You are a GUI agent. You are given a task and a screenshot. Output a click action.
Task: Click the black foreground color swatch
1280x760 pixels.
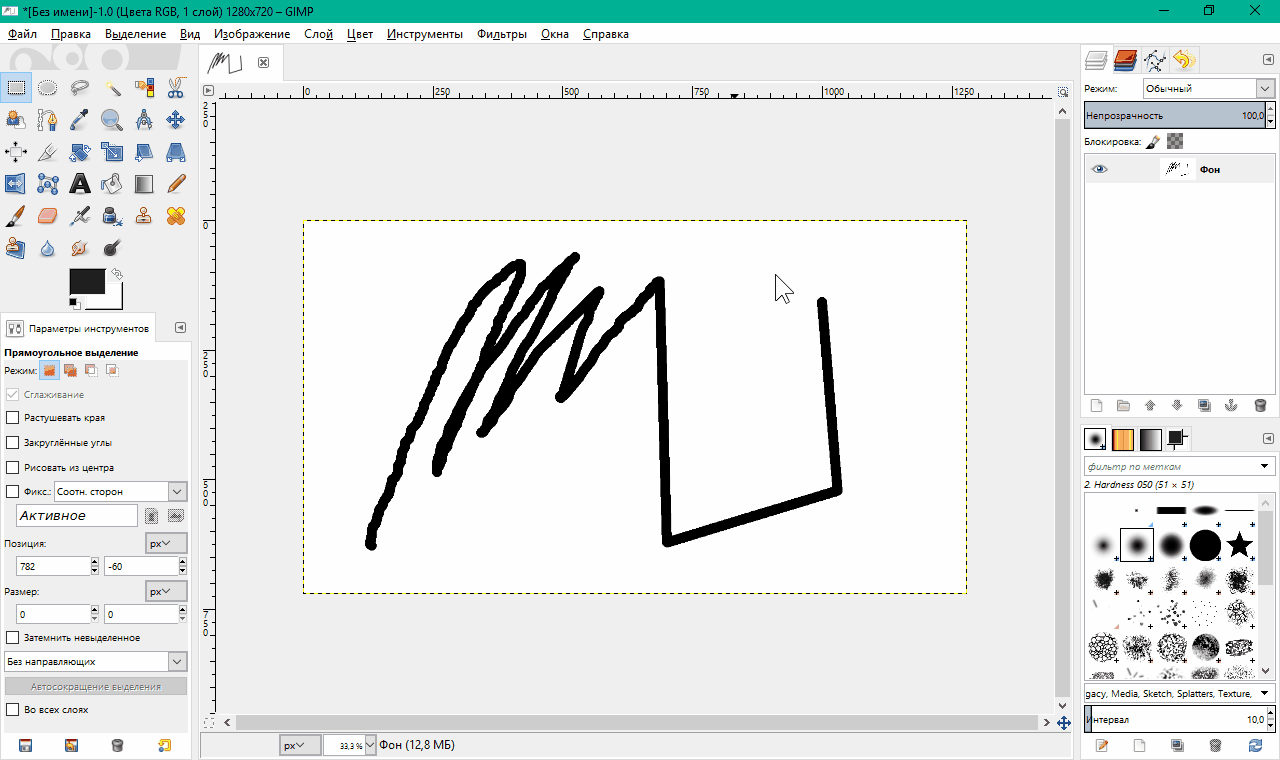point(86,281)
